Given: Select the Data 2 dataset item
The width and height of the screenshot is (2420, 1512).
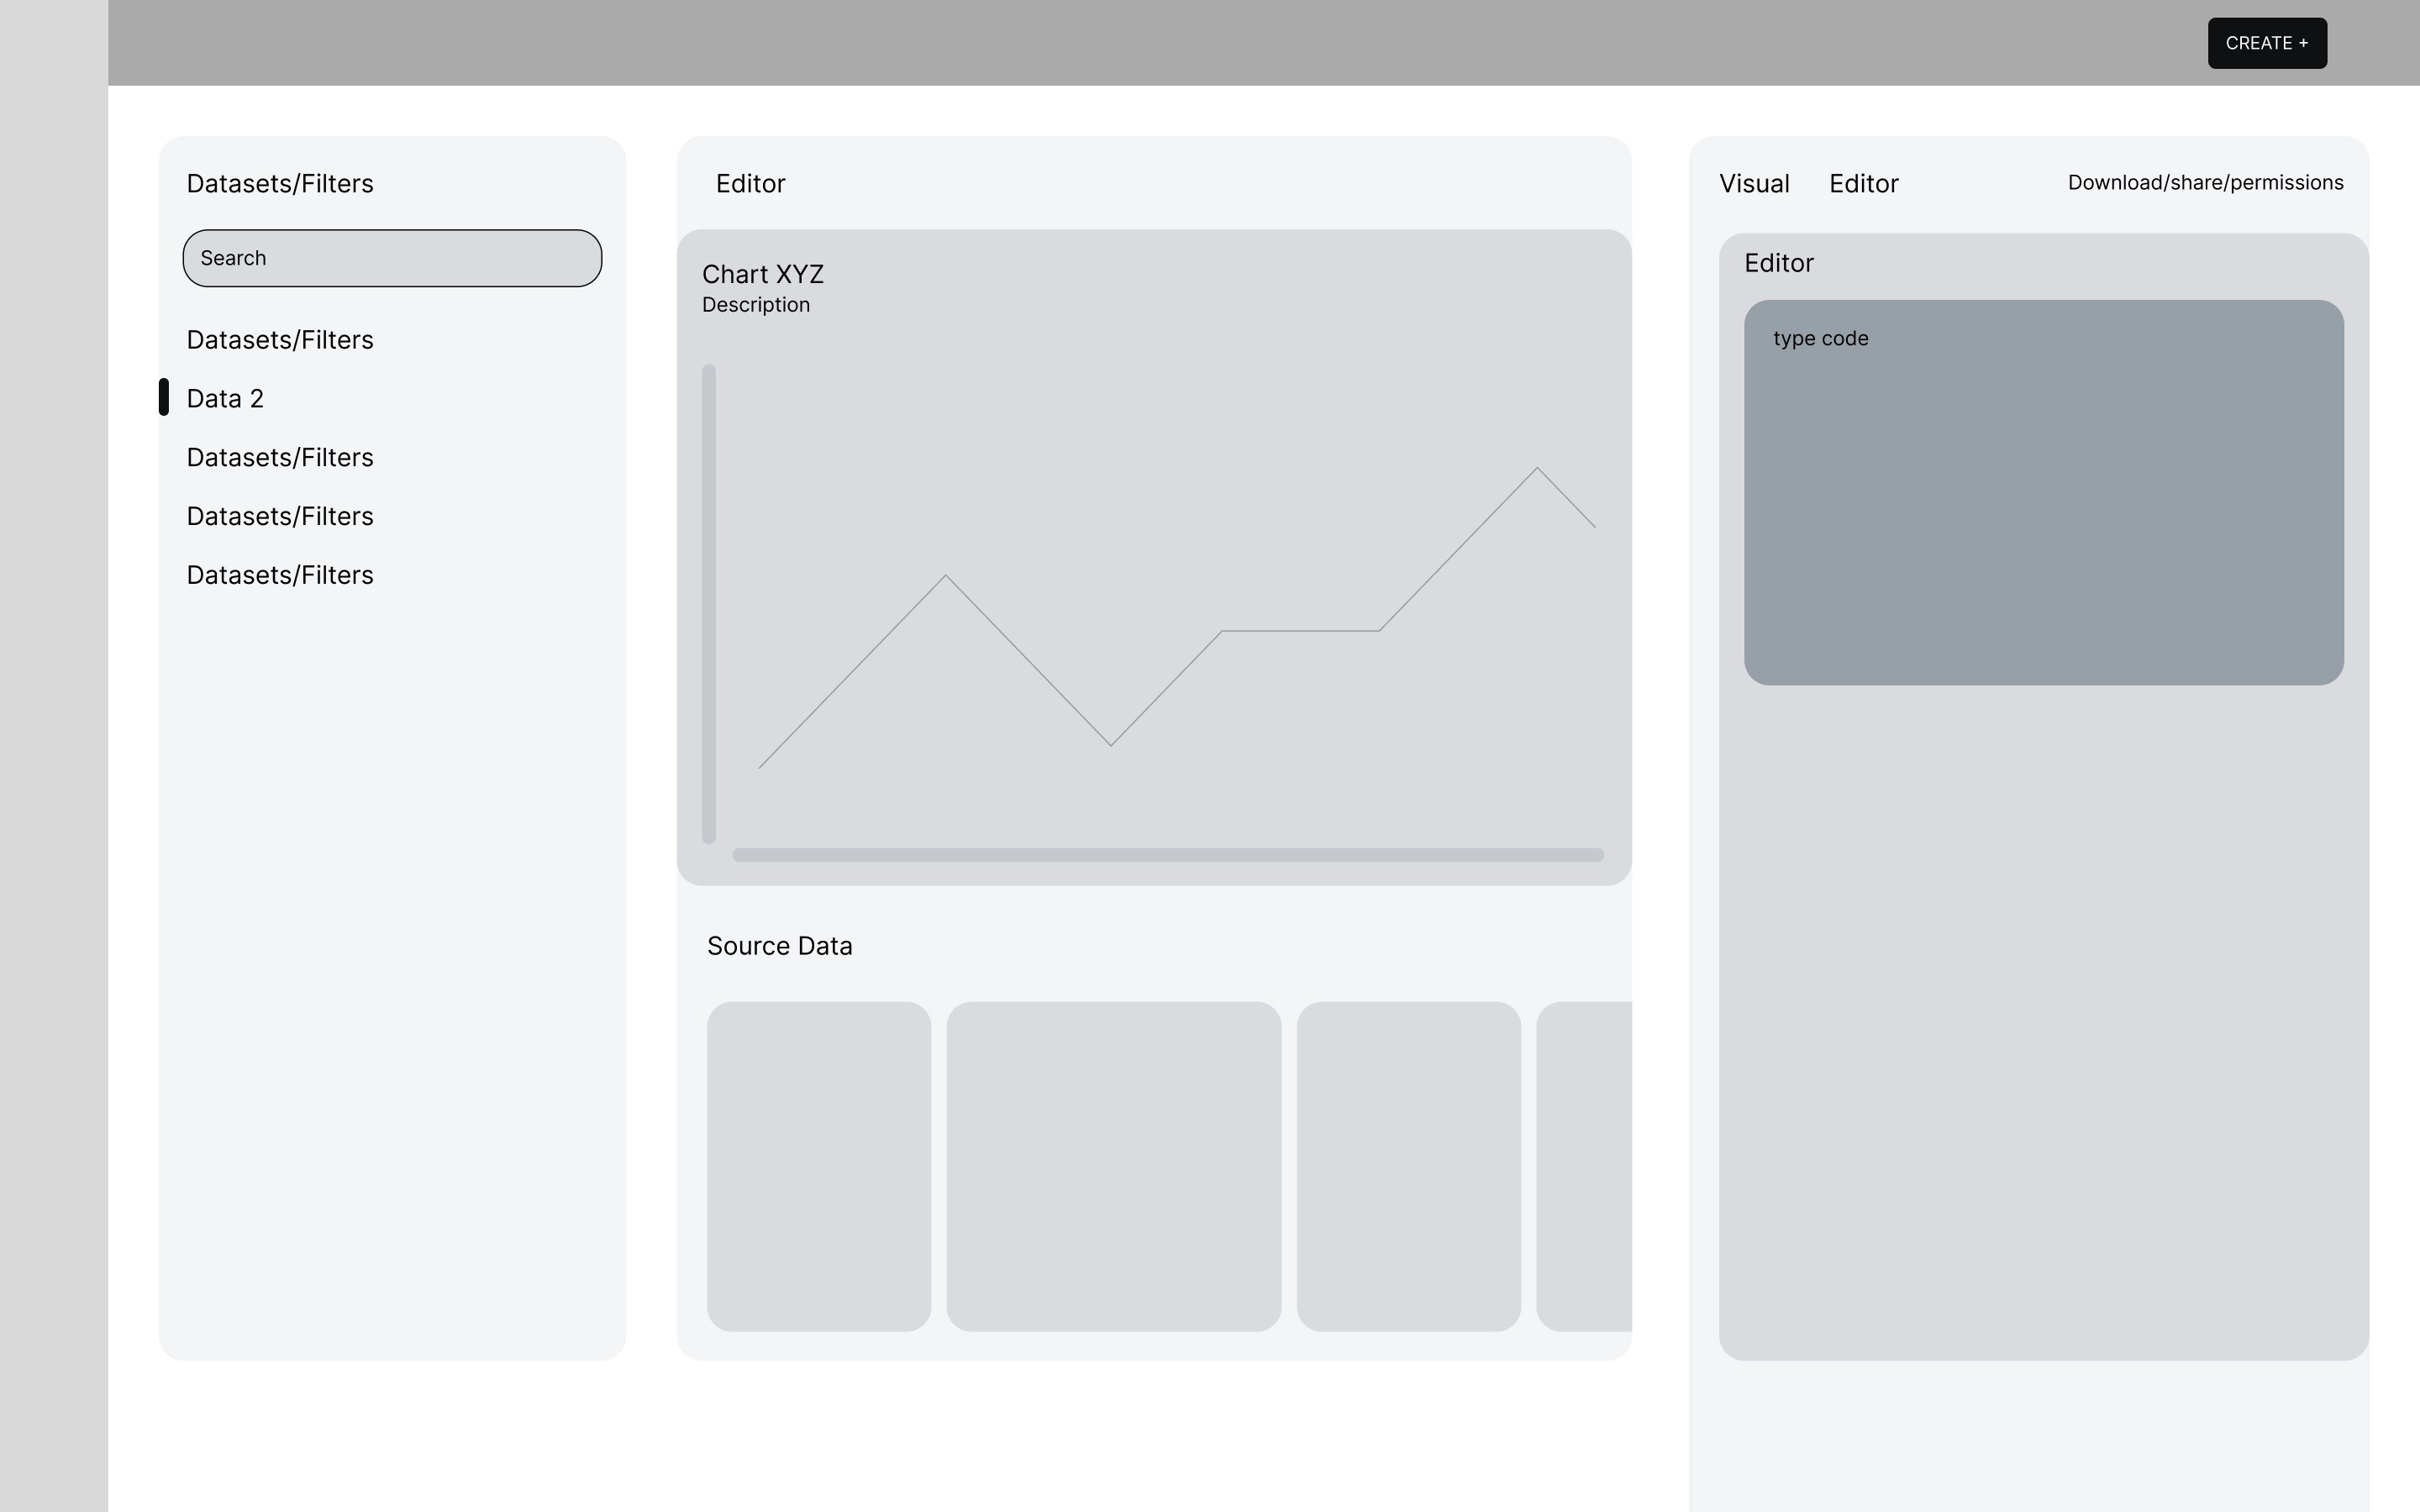Looking at the screenshot, I should pos(225,399).
